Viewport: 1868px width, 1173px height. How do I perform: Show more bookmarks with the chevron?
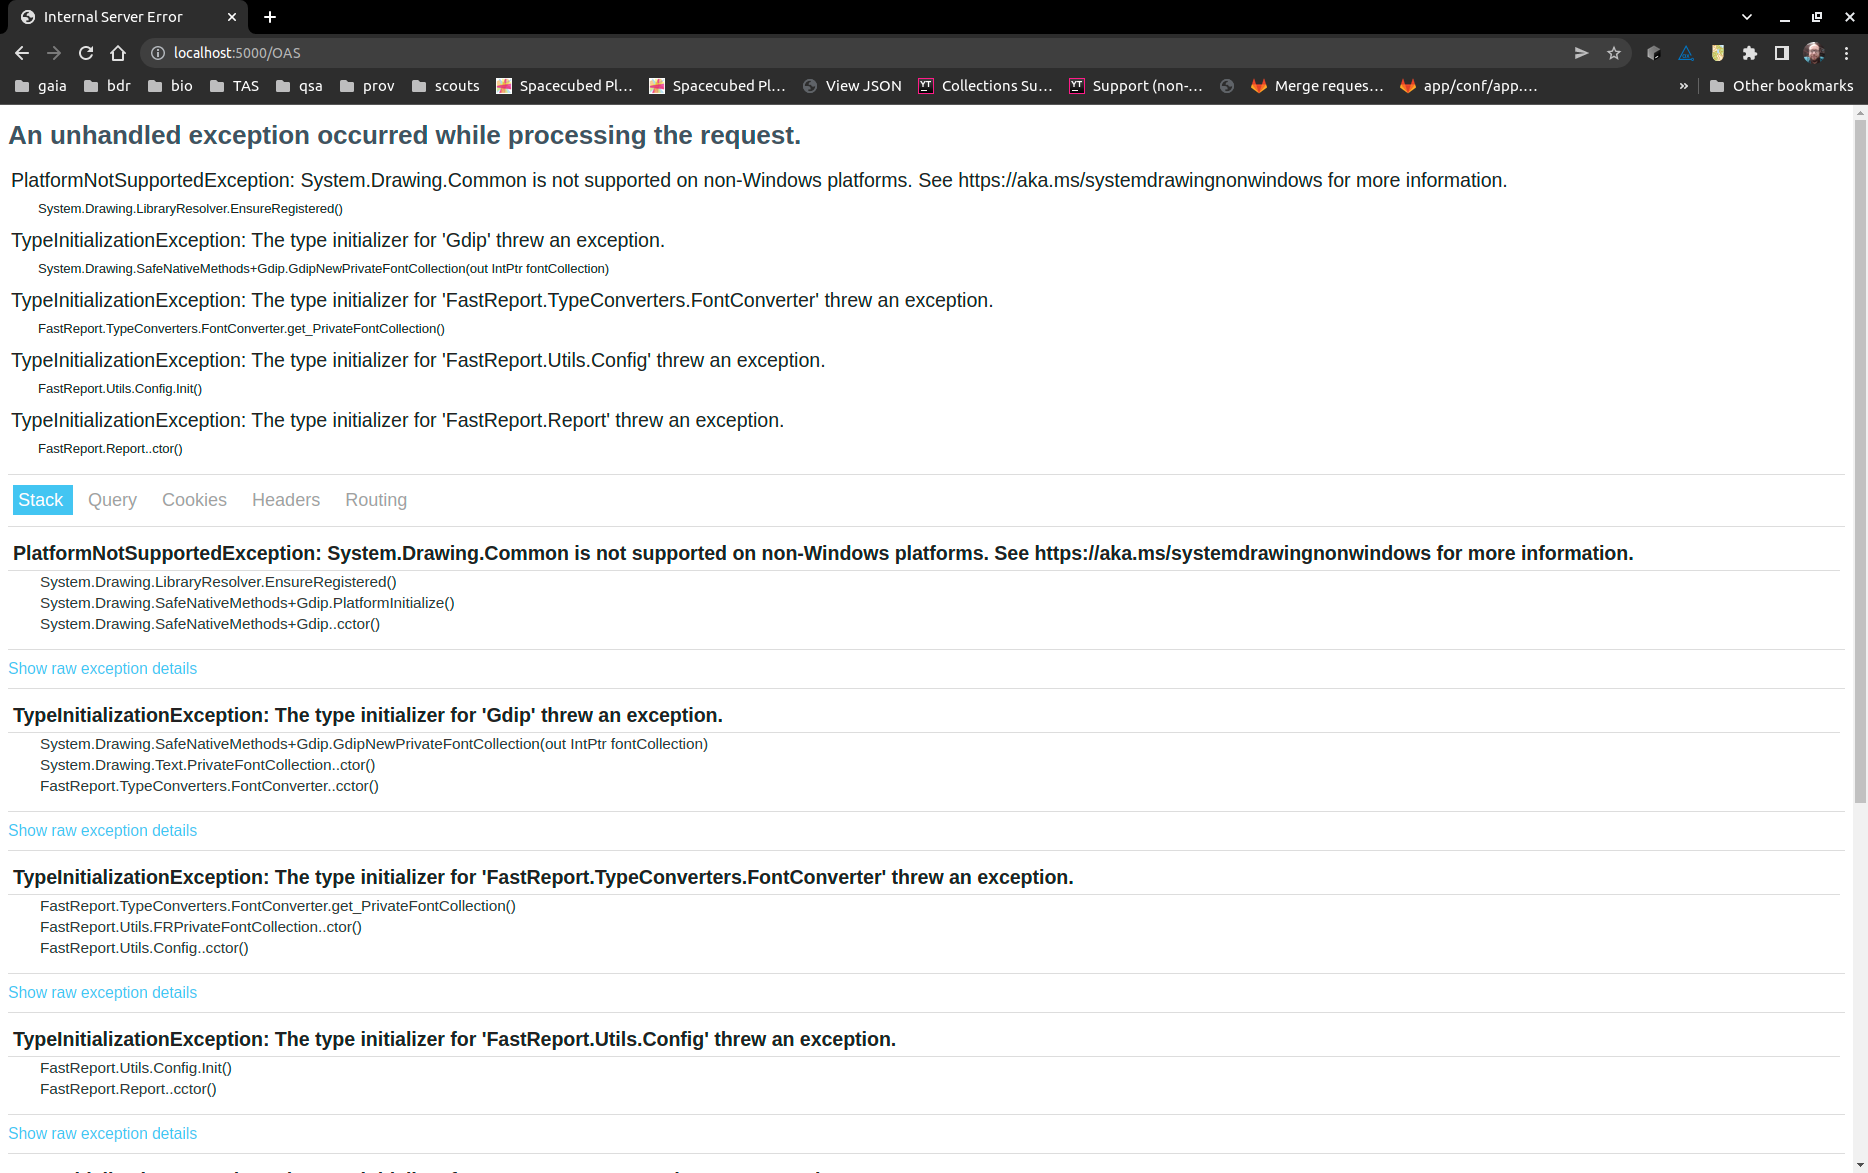point(1684,86)
